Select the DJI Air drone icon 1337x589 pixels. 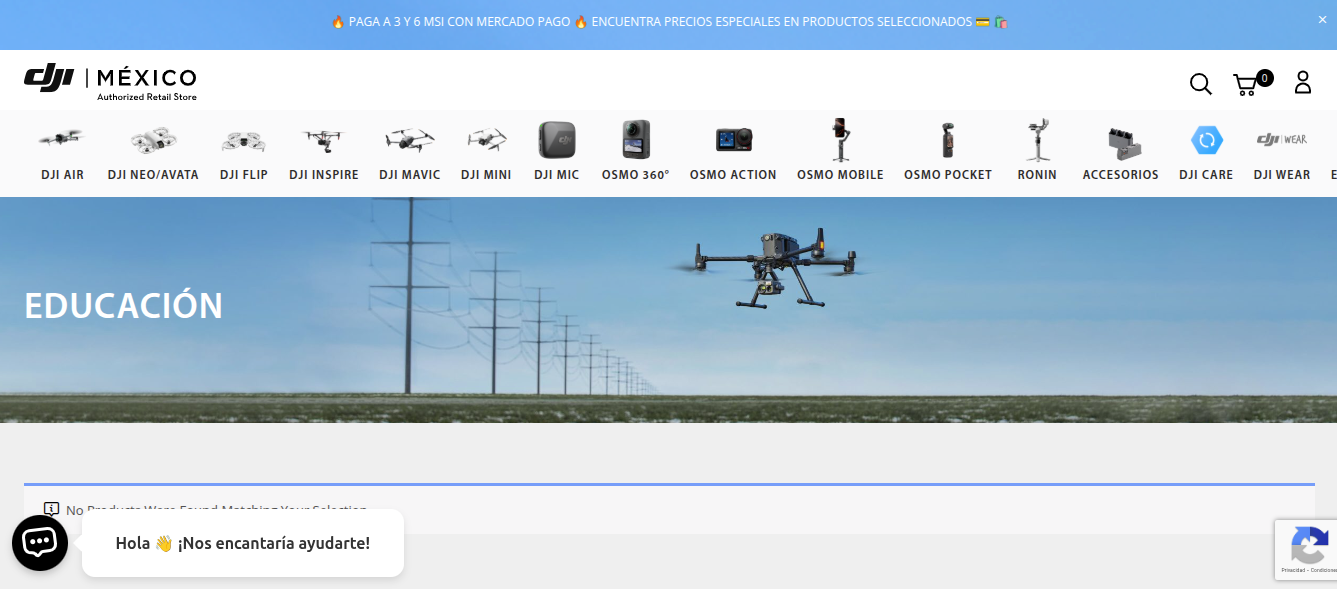[62, 139]
